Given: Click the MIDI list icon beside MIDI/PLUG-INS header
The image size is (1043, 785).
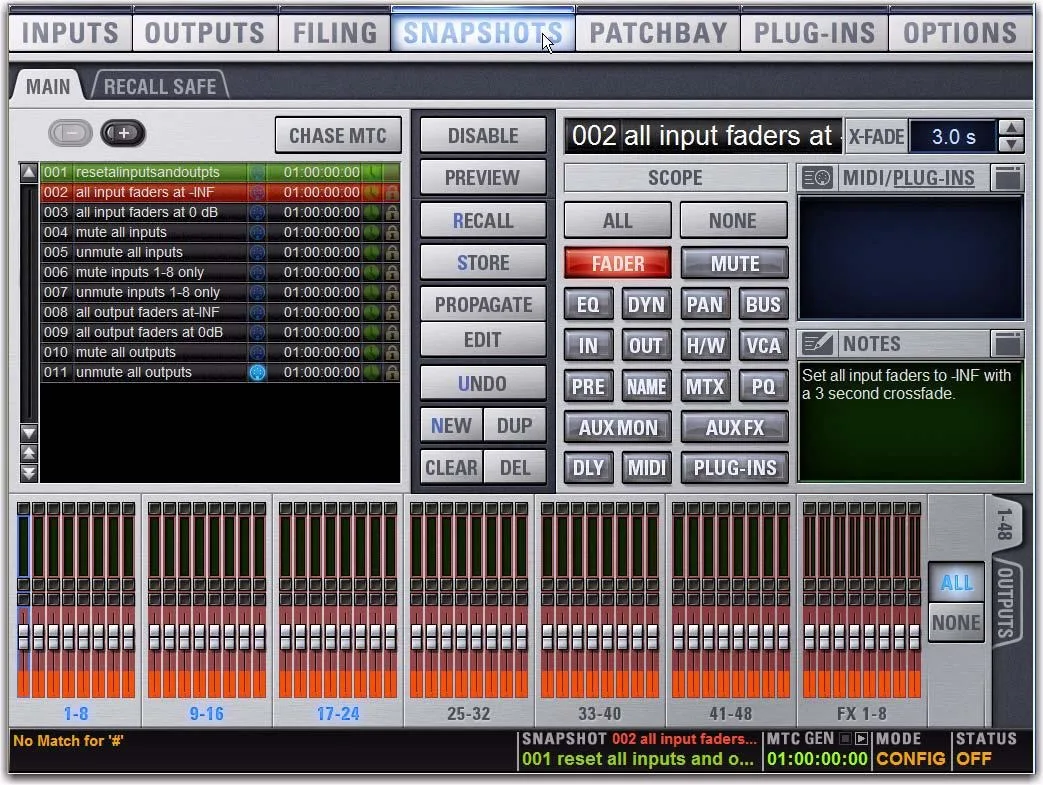Looking at the screenshot, I should click(816, 178).
